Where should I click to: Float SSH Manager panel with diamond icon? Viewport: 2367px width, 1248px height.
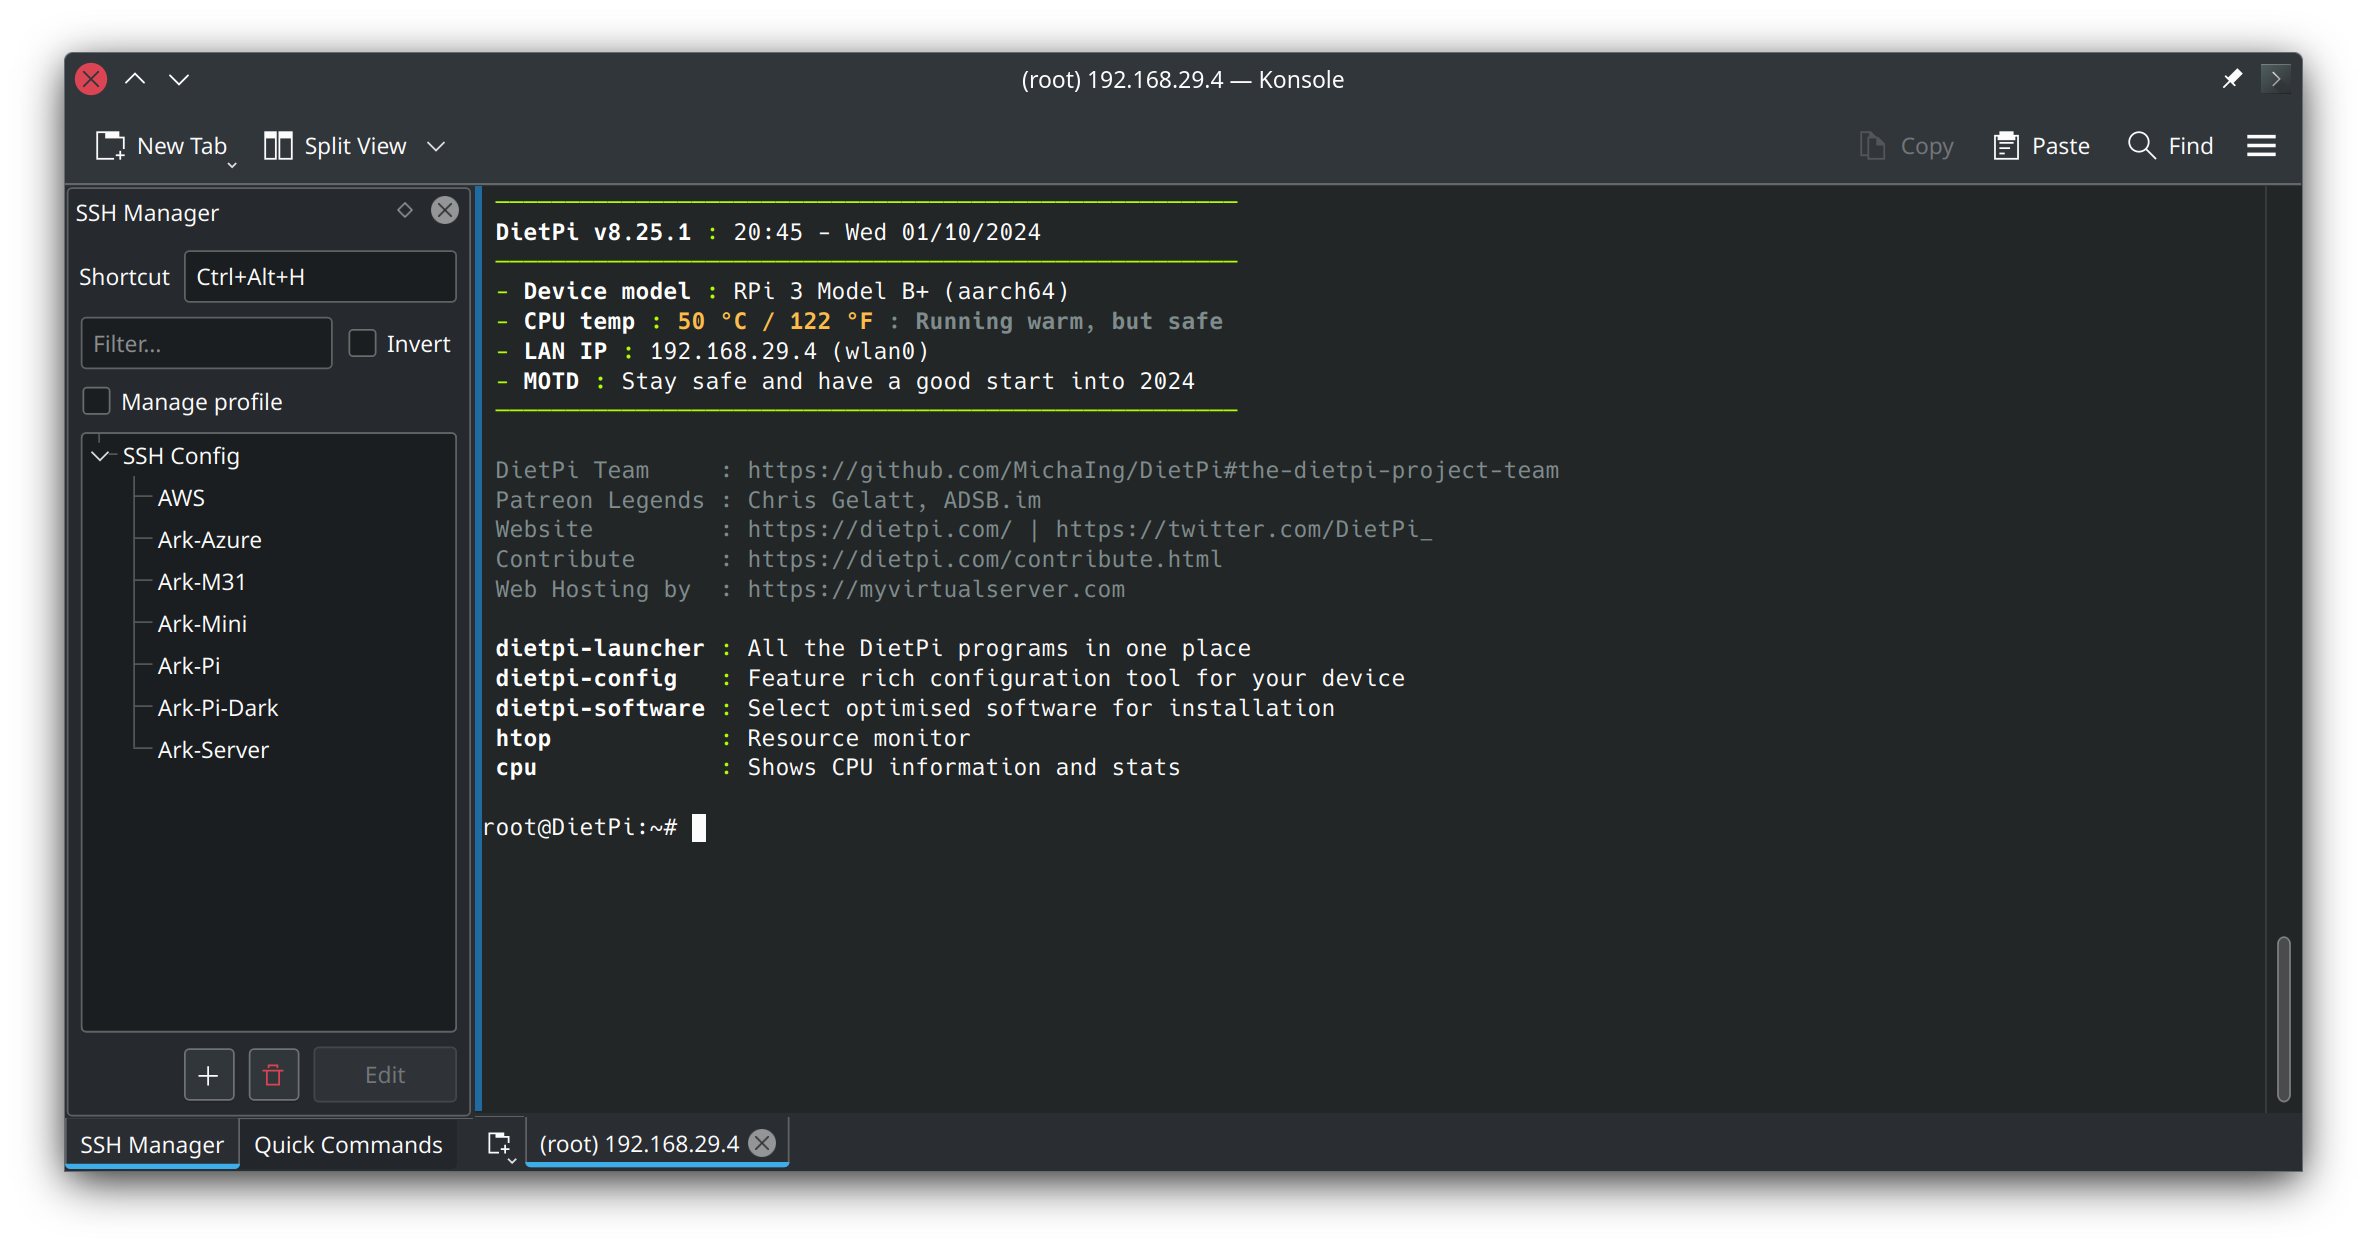pyautogui.click(x=405, y=210)
